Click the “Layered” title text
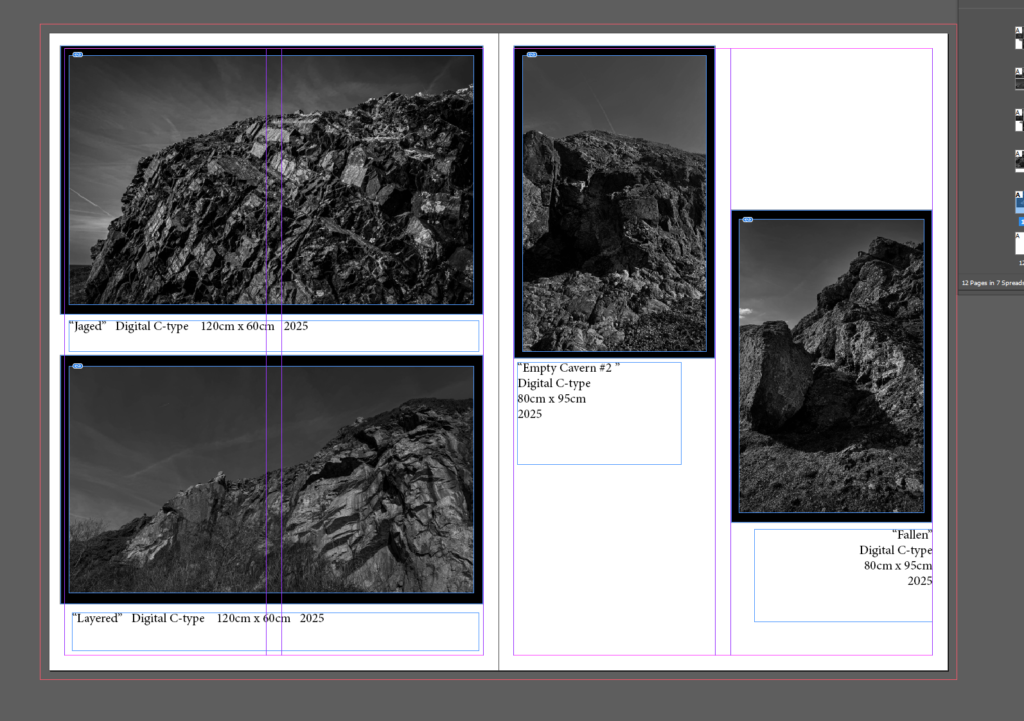This screenshot has height=721, width=1024. point(97,618)
